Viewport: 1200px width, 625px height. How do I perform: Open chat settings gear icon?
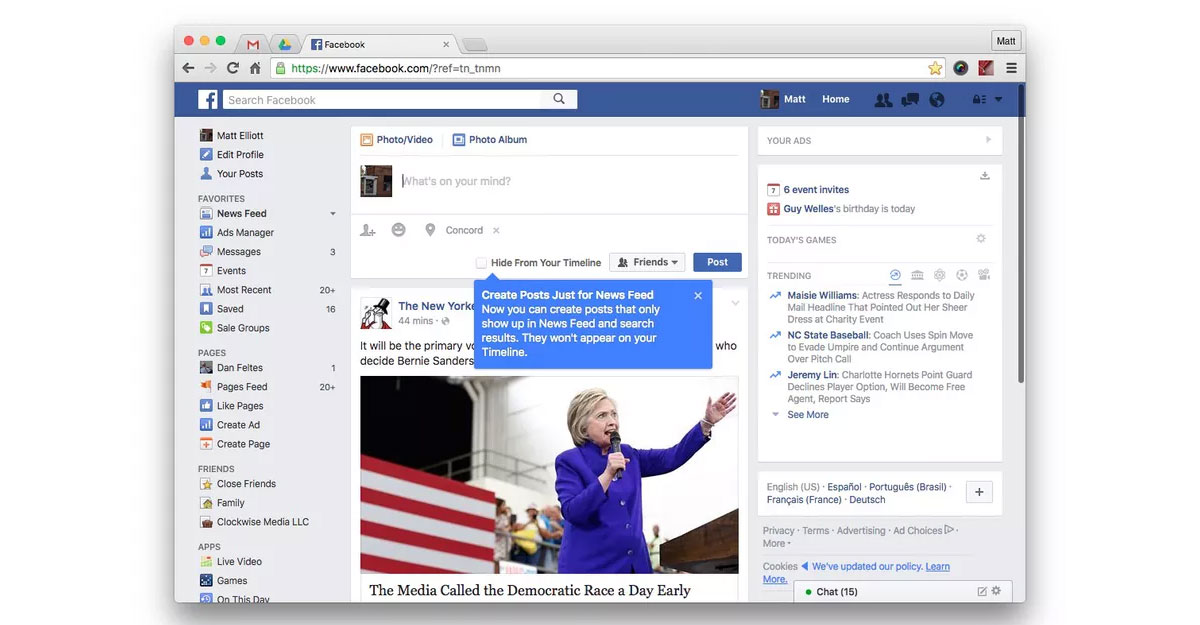pyautogui.click(x=996, y=592)
